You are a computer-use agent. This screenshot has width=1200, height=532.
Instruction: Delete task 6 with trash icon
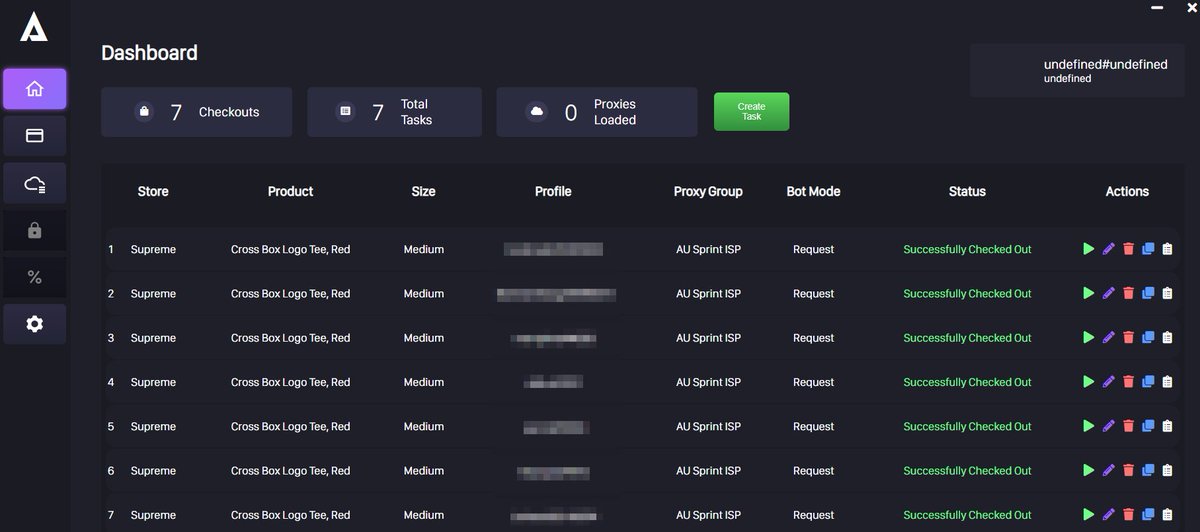pyautogui.click(x=1128, y=470)
